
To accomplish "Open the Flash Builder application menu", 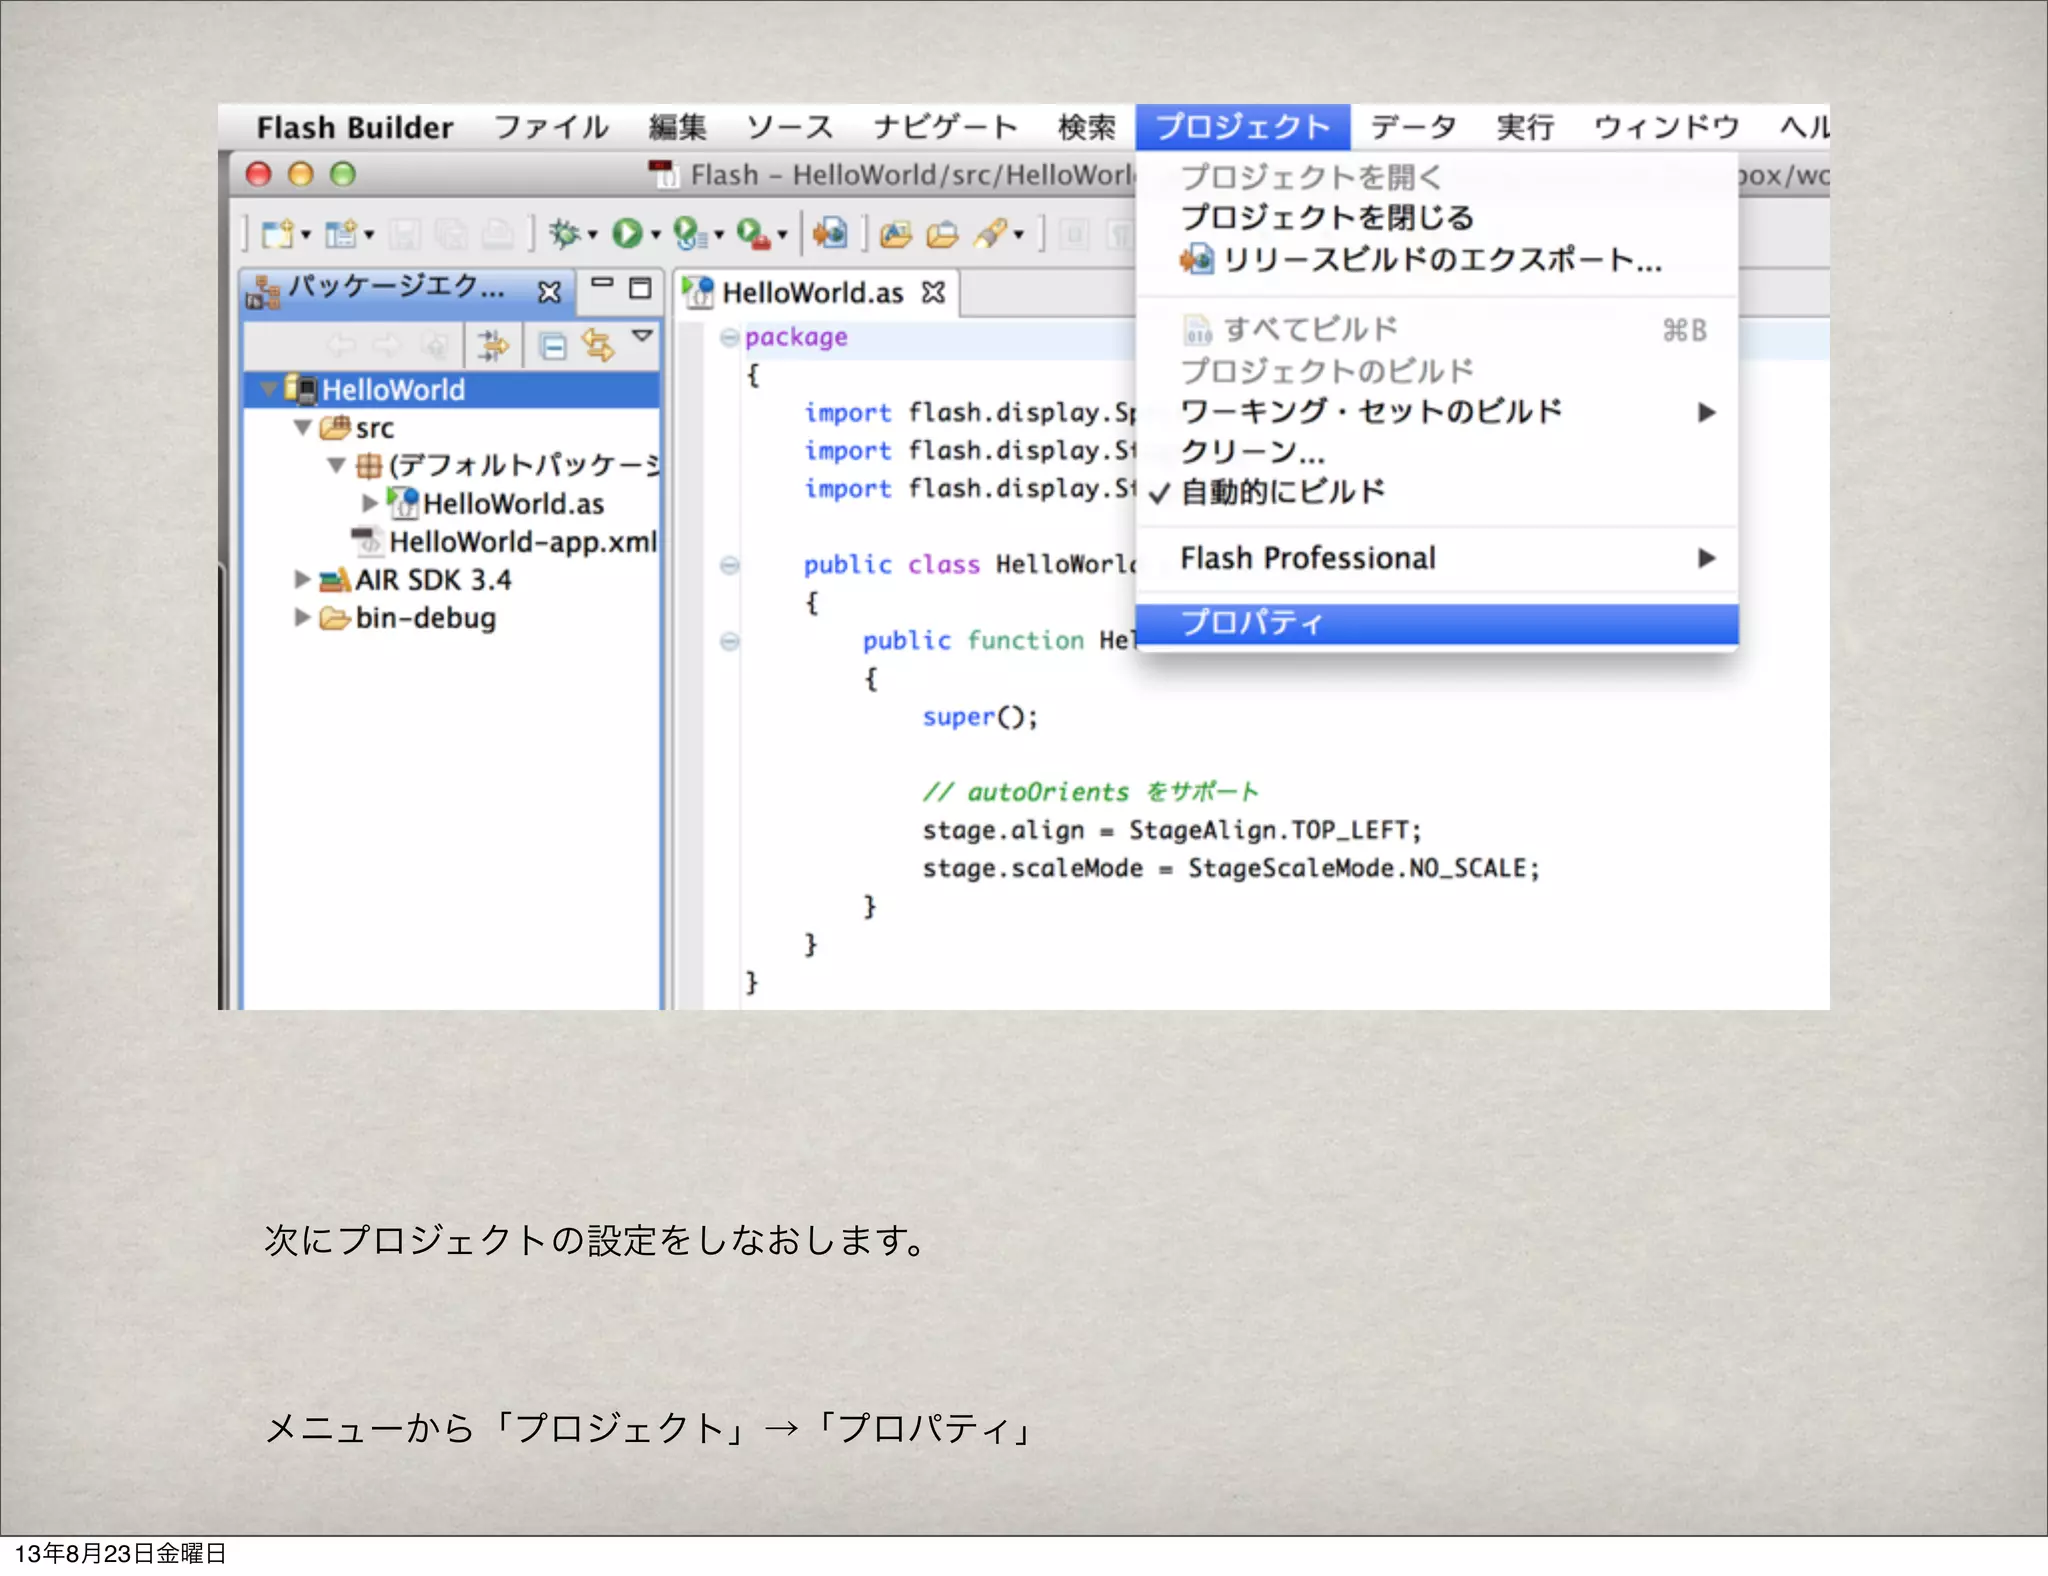I will (355, 128).
